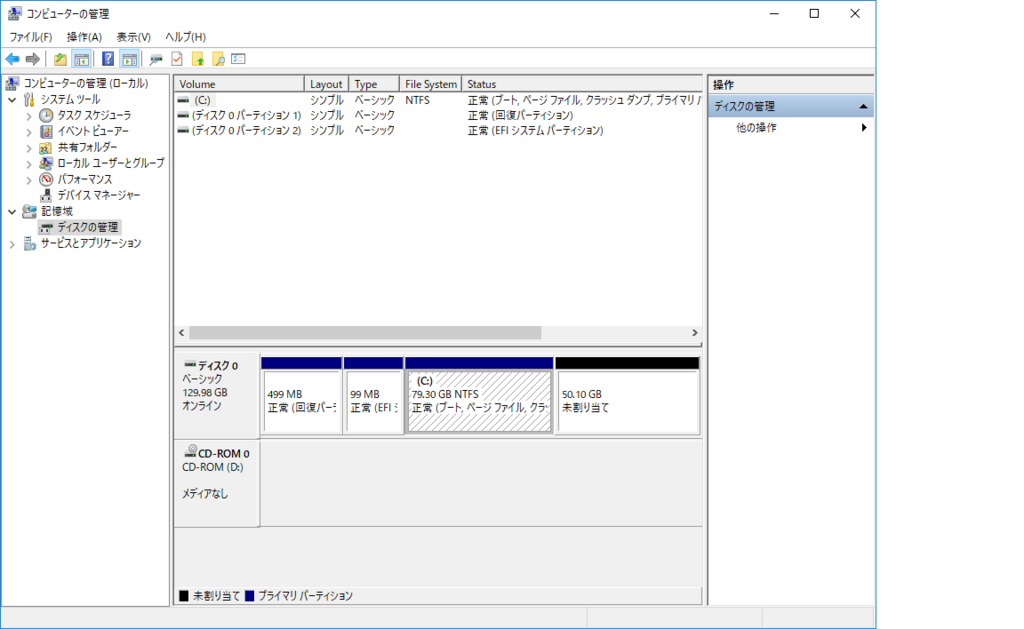Expand the サービスとアプリケーション chevron
This screenshot has width=1024, height=629.
(12, 244)
